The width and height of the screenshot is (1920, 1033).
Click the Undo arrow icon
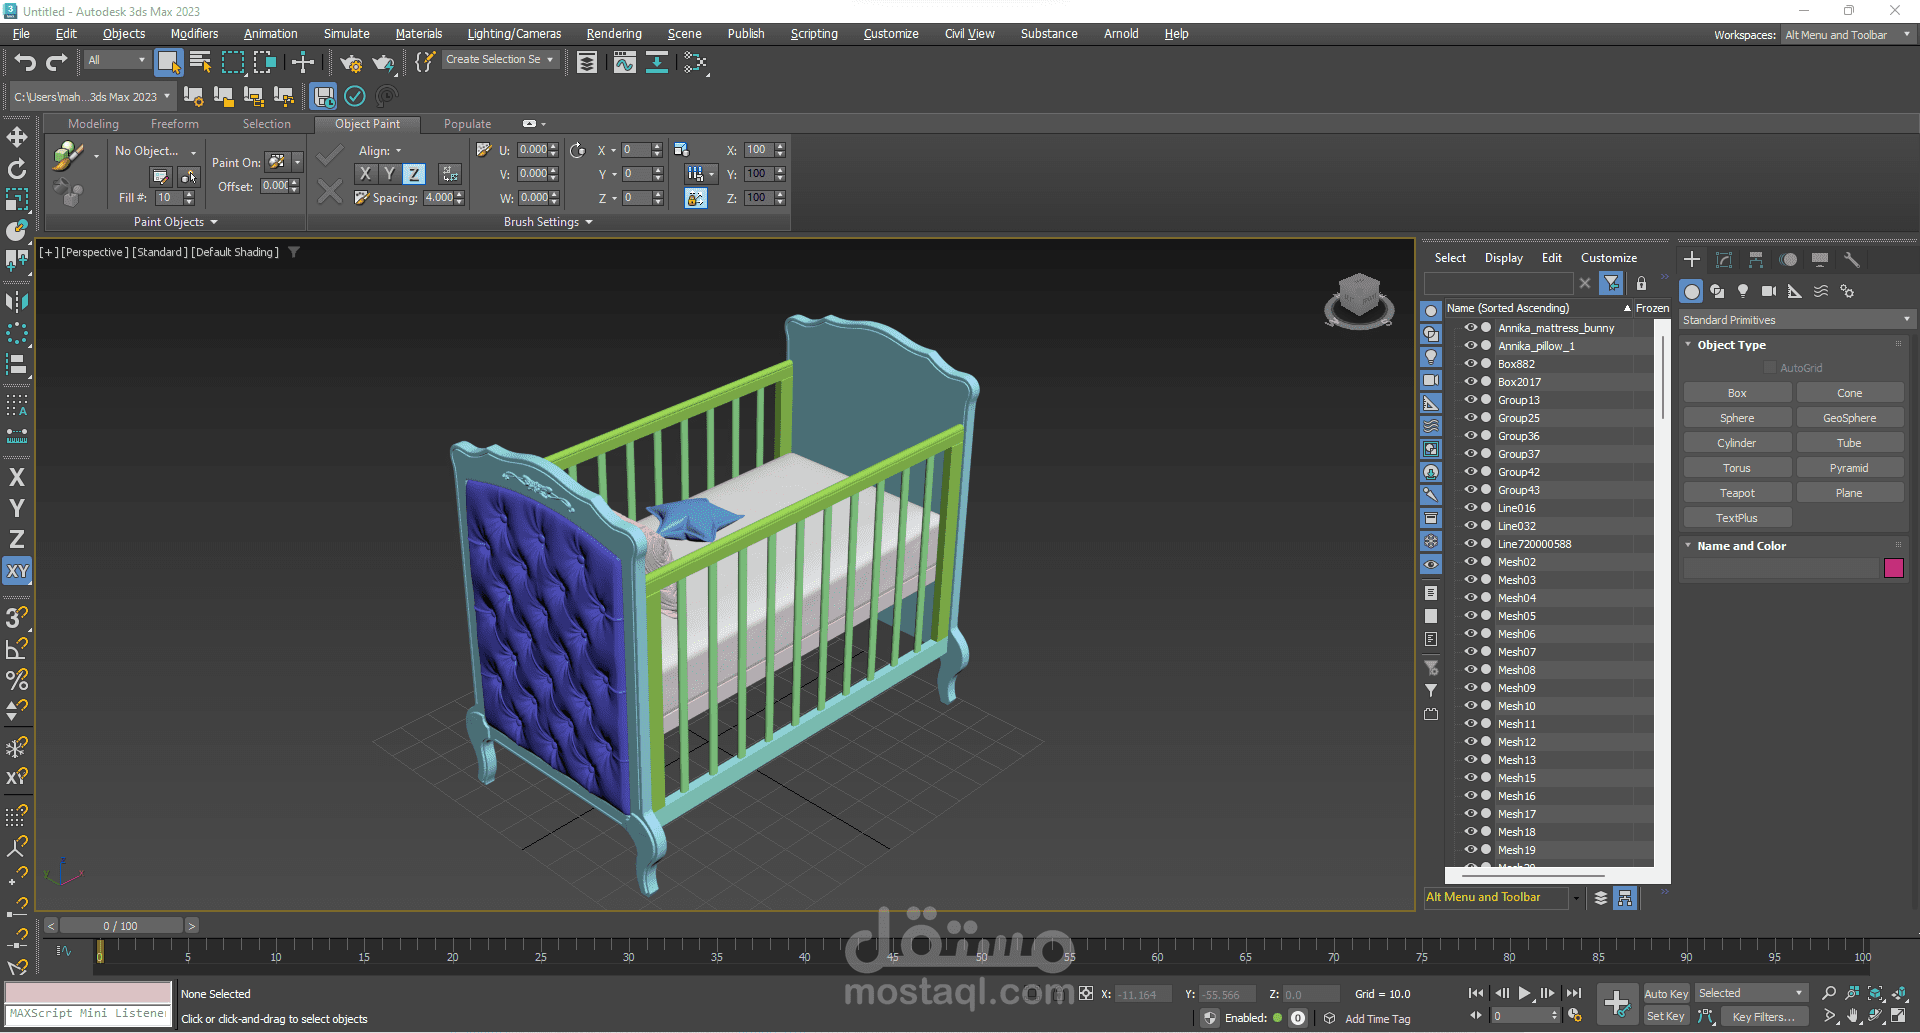click(25, 63)
